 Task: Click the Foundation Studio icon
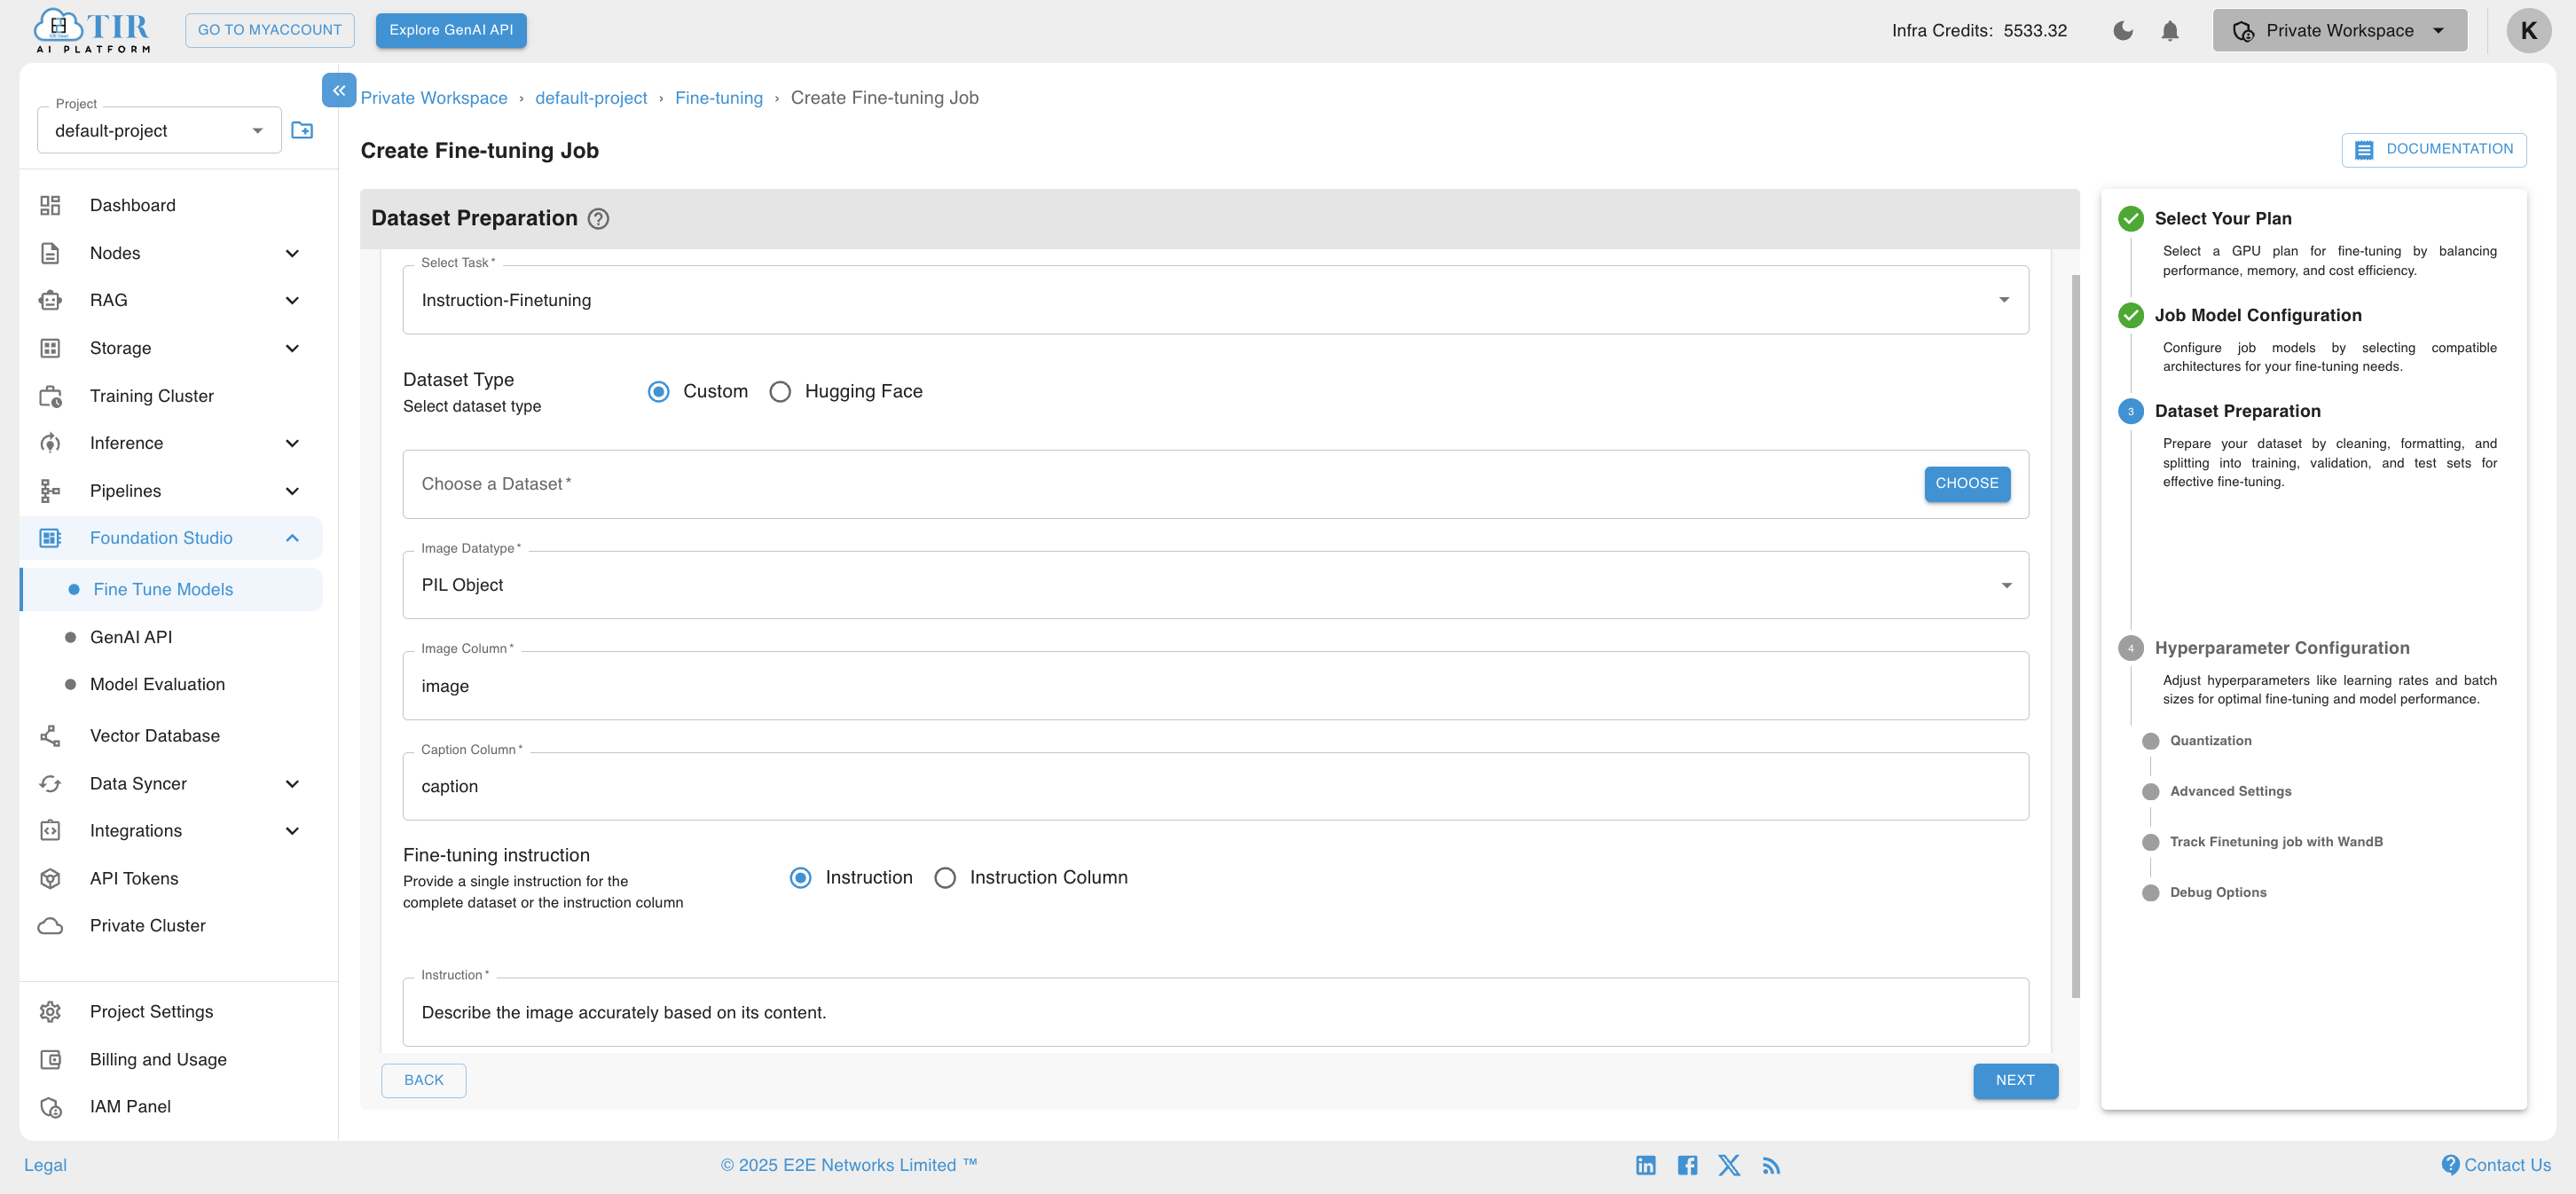[x=50, y=538]
